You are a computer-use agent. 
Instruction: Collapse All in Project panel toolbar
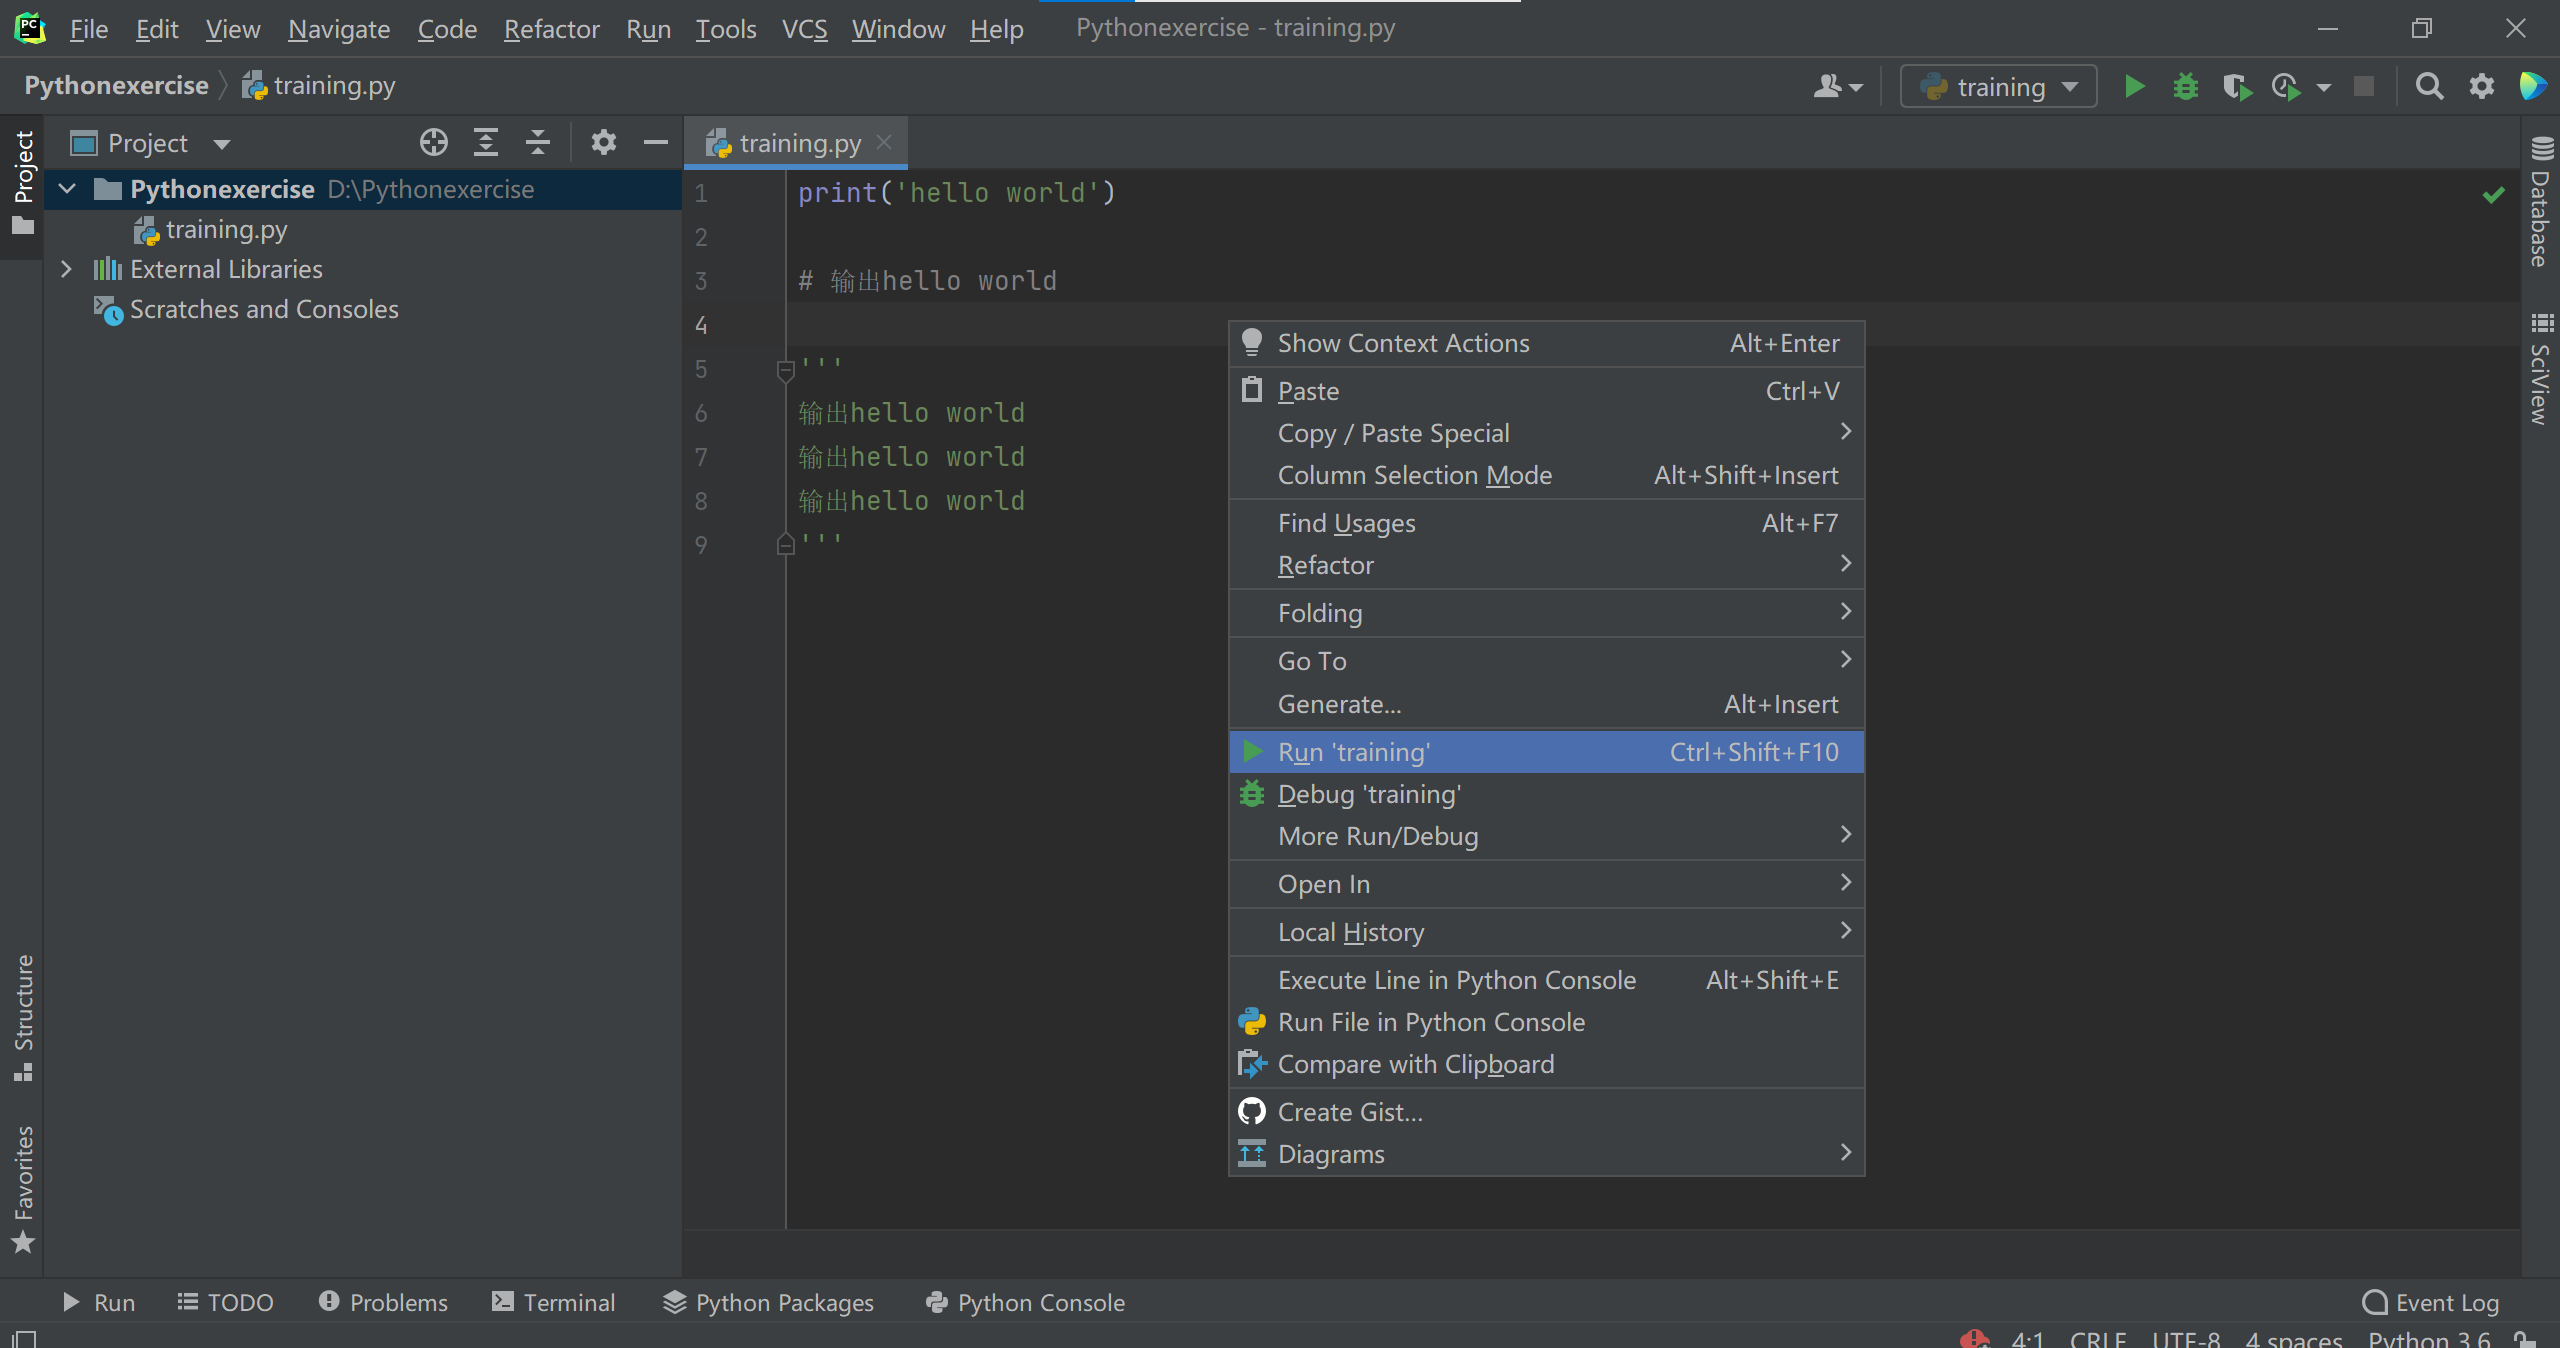538,143
